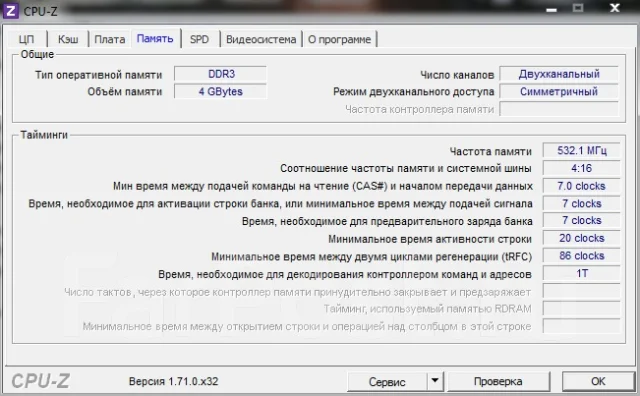Click the Проверка button
This screenshot has width=640, height=396.
498,381
